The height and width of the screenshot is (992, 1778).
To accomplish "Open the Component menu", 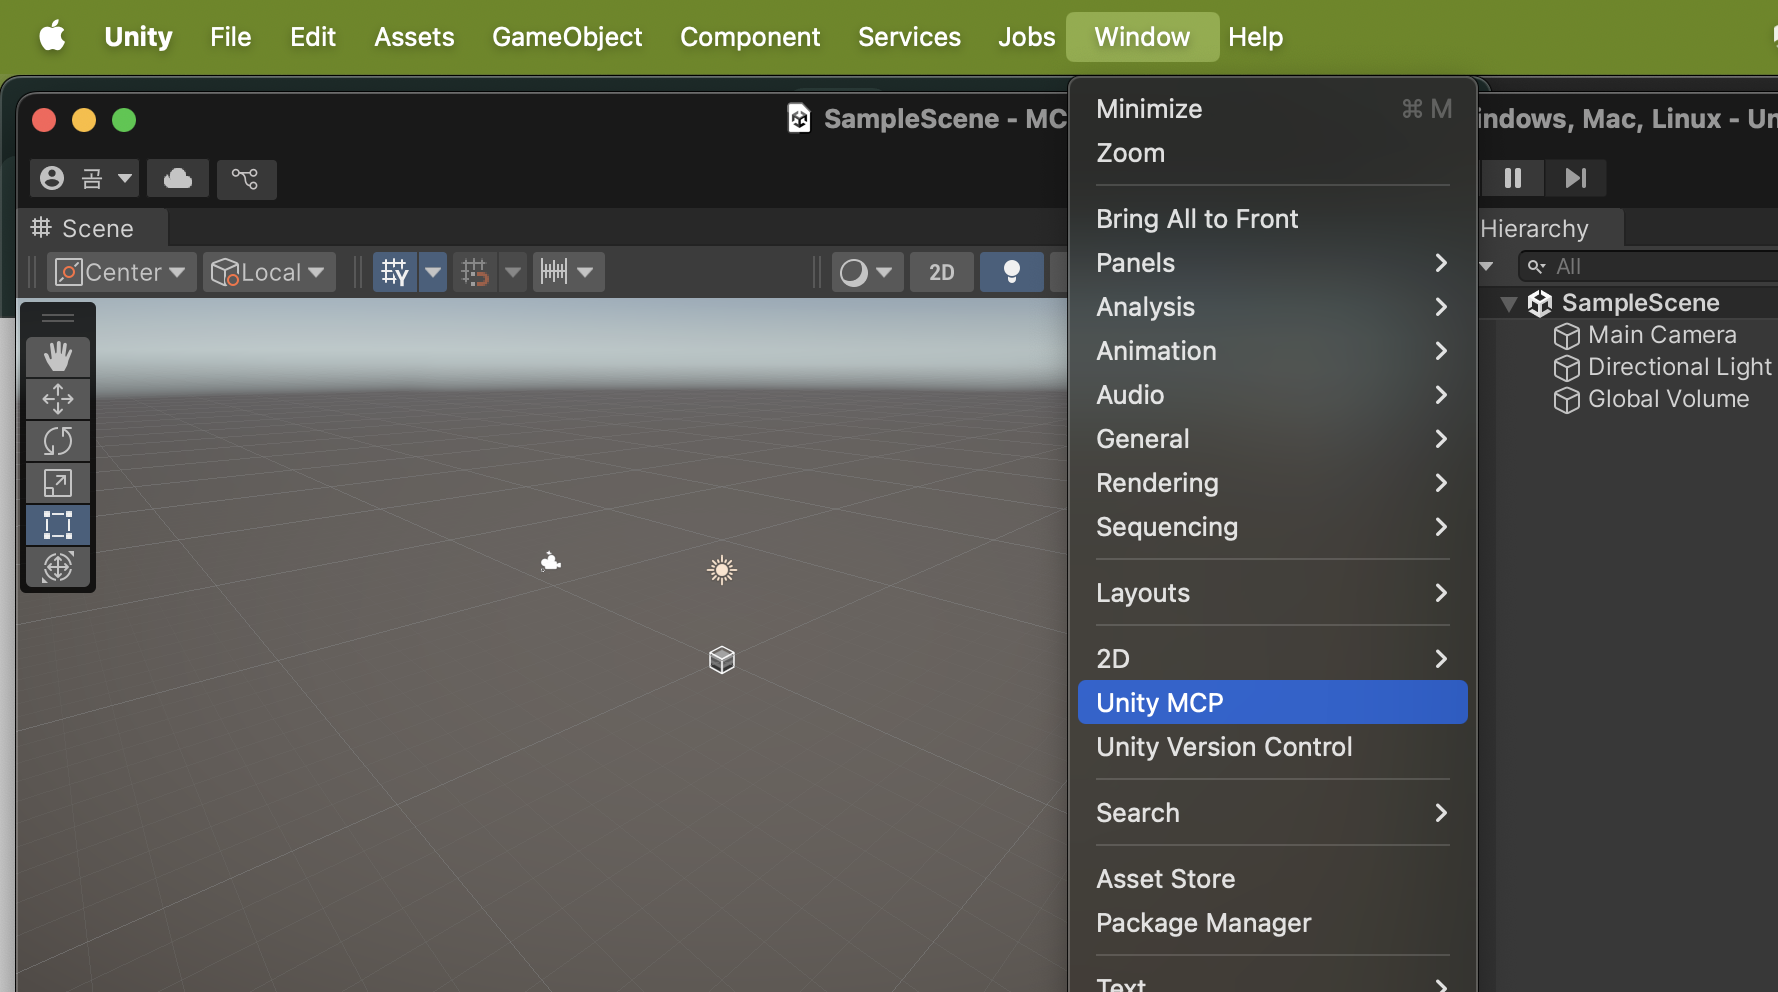I will tap(750, 37).
